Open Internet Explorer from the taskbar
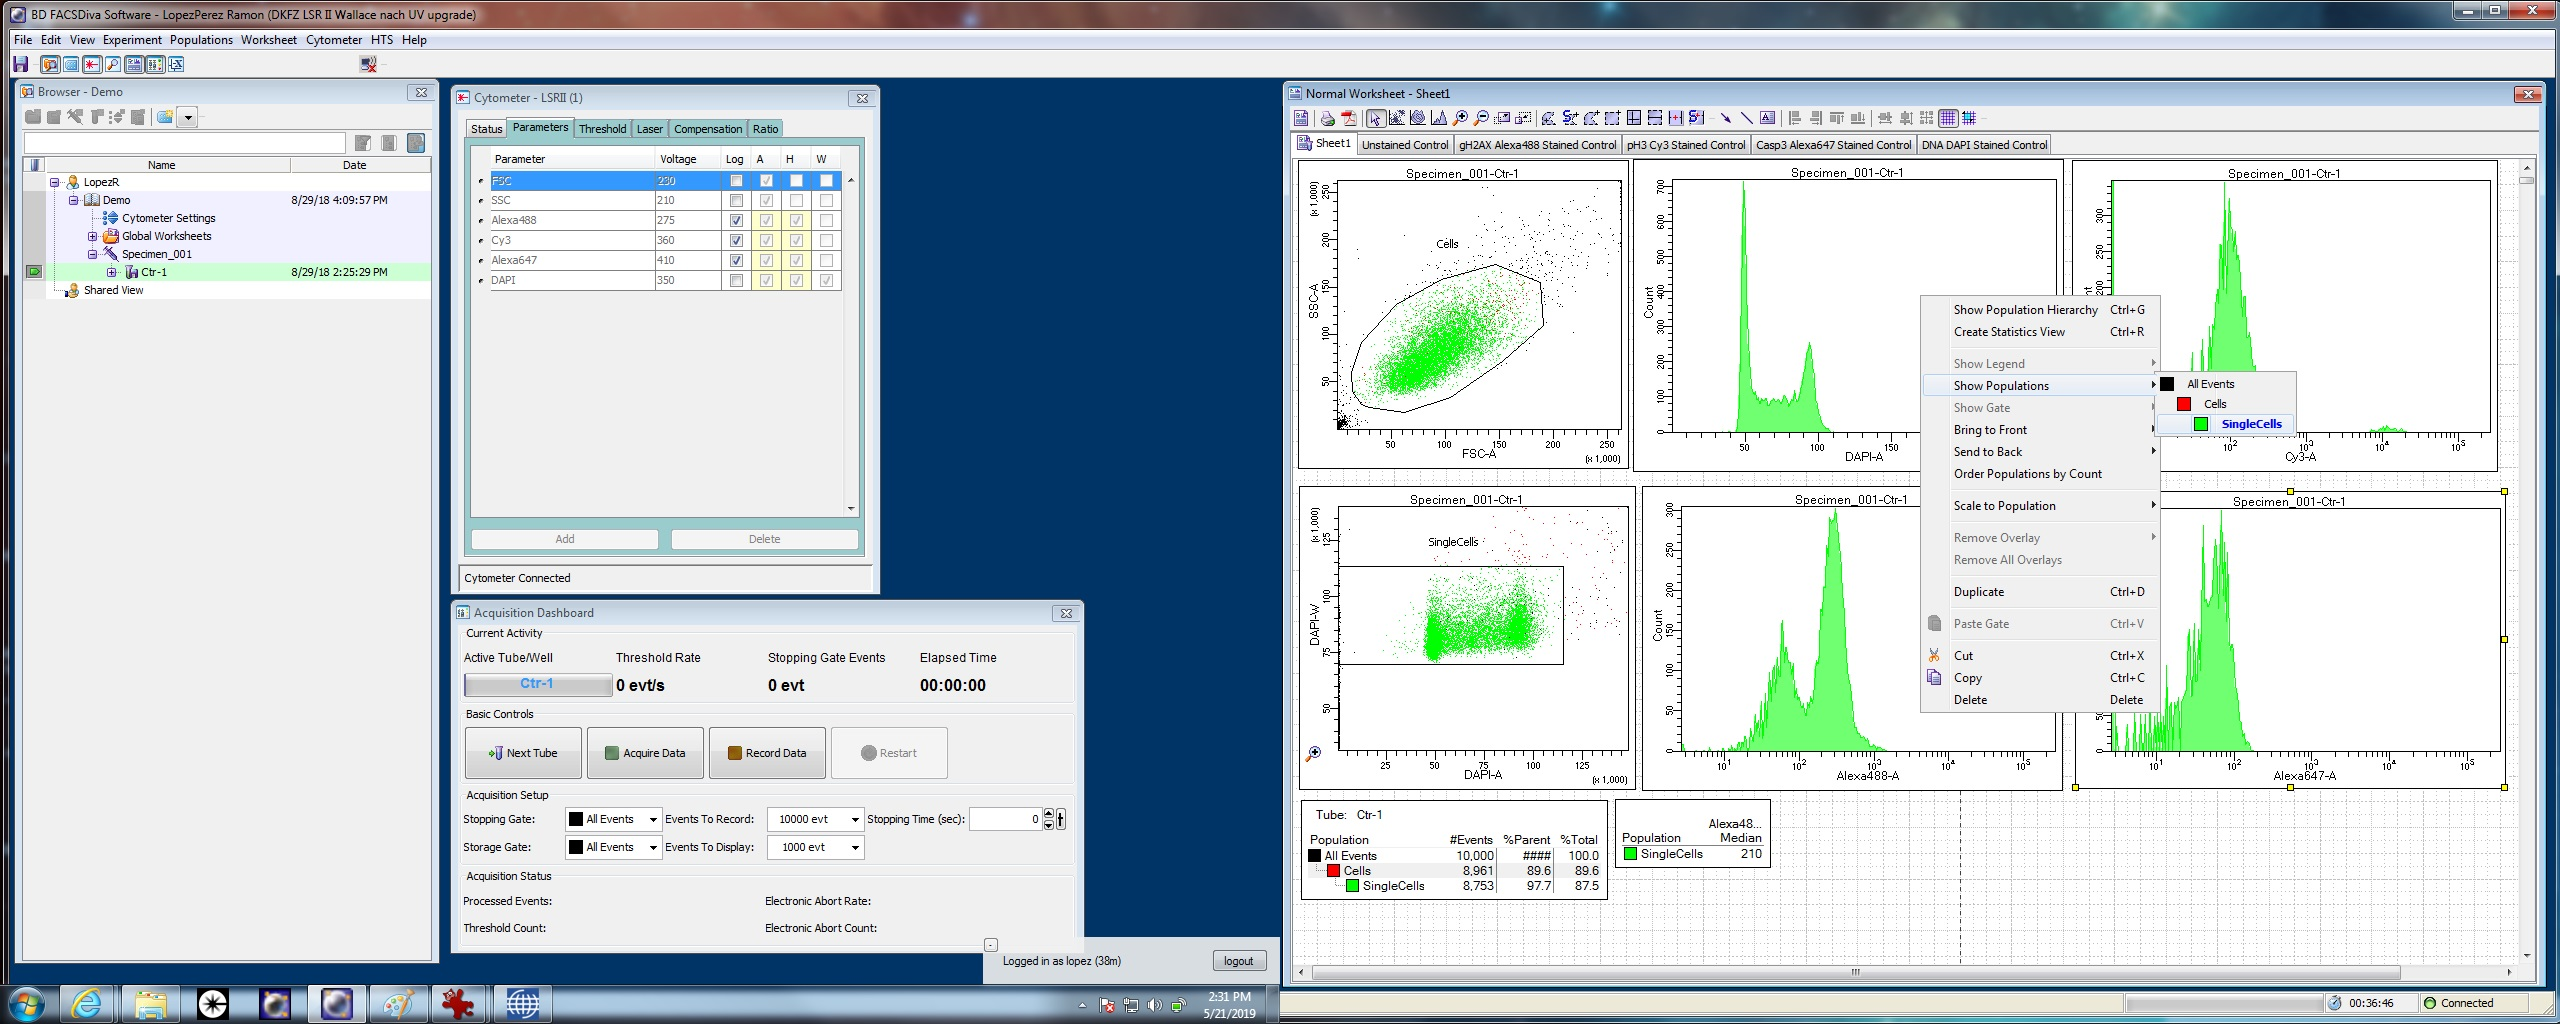The image size is (2560, 1024). point(87,1003)
